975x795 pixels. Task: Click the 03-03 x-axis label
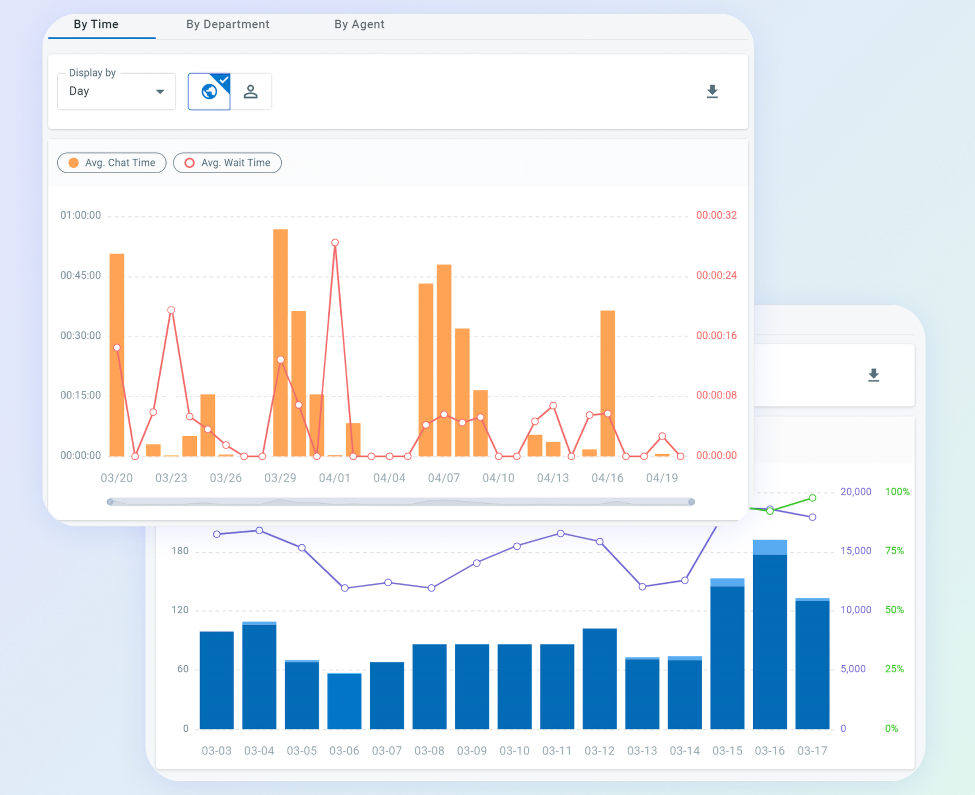(x=216, y=751)
